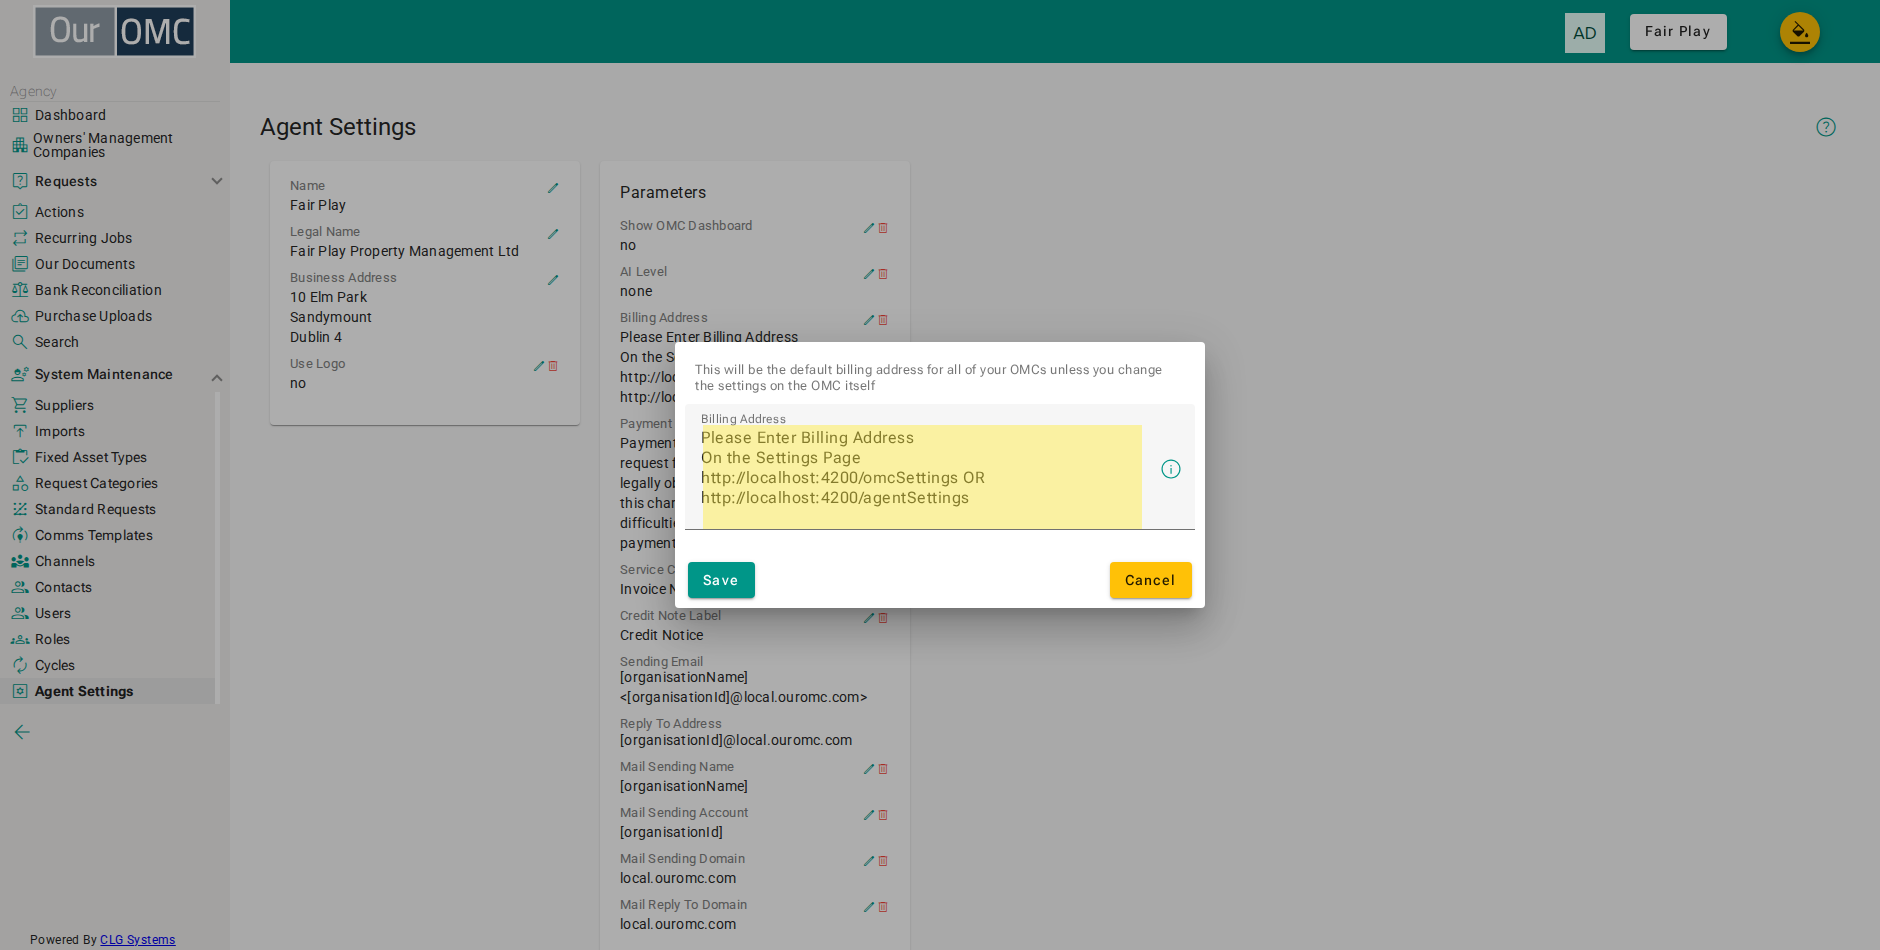The image size is (1880, 950).
Task: Edit the Business Address pencil icon
Action: point(553,280)
